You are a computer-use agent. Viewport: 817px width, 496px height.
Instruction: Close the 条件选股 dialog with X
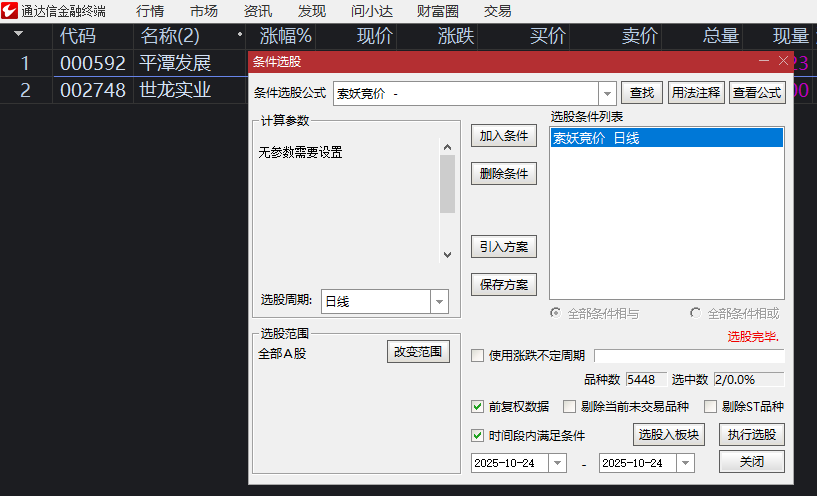[783, 61]
